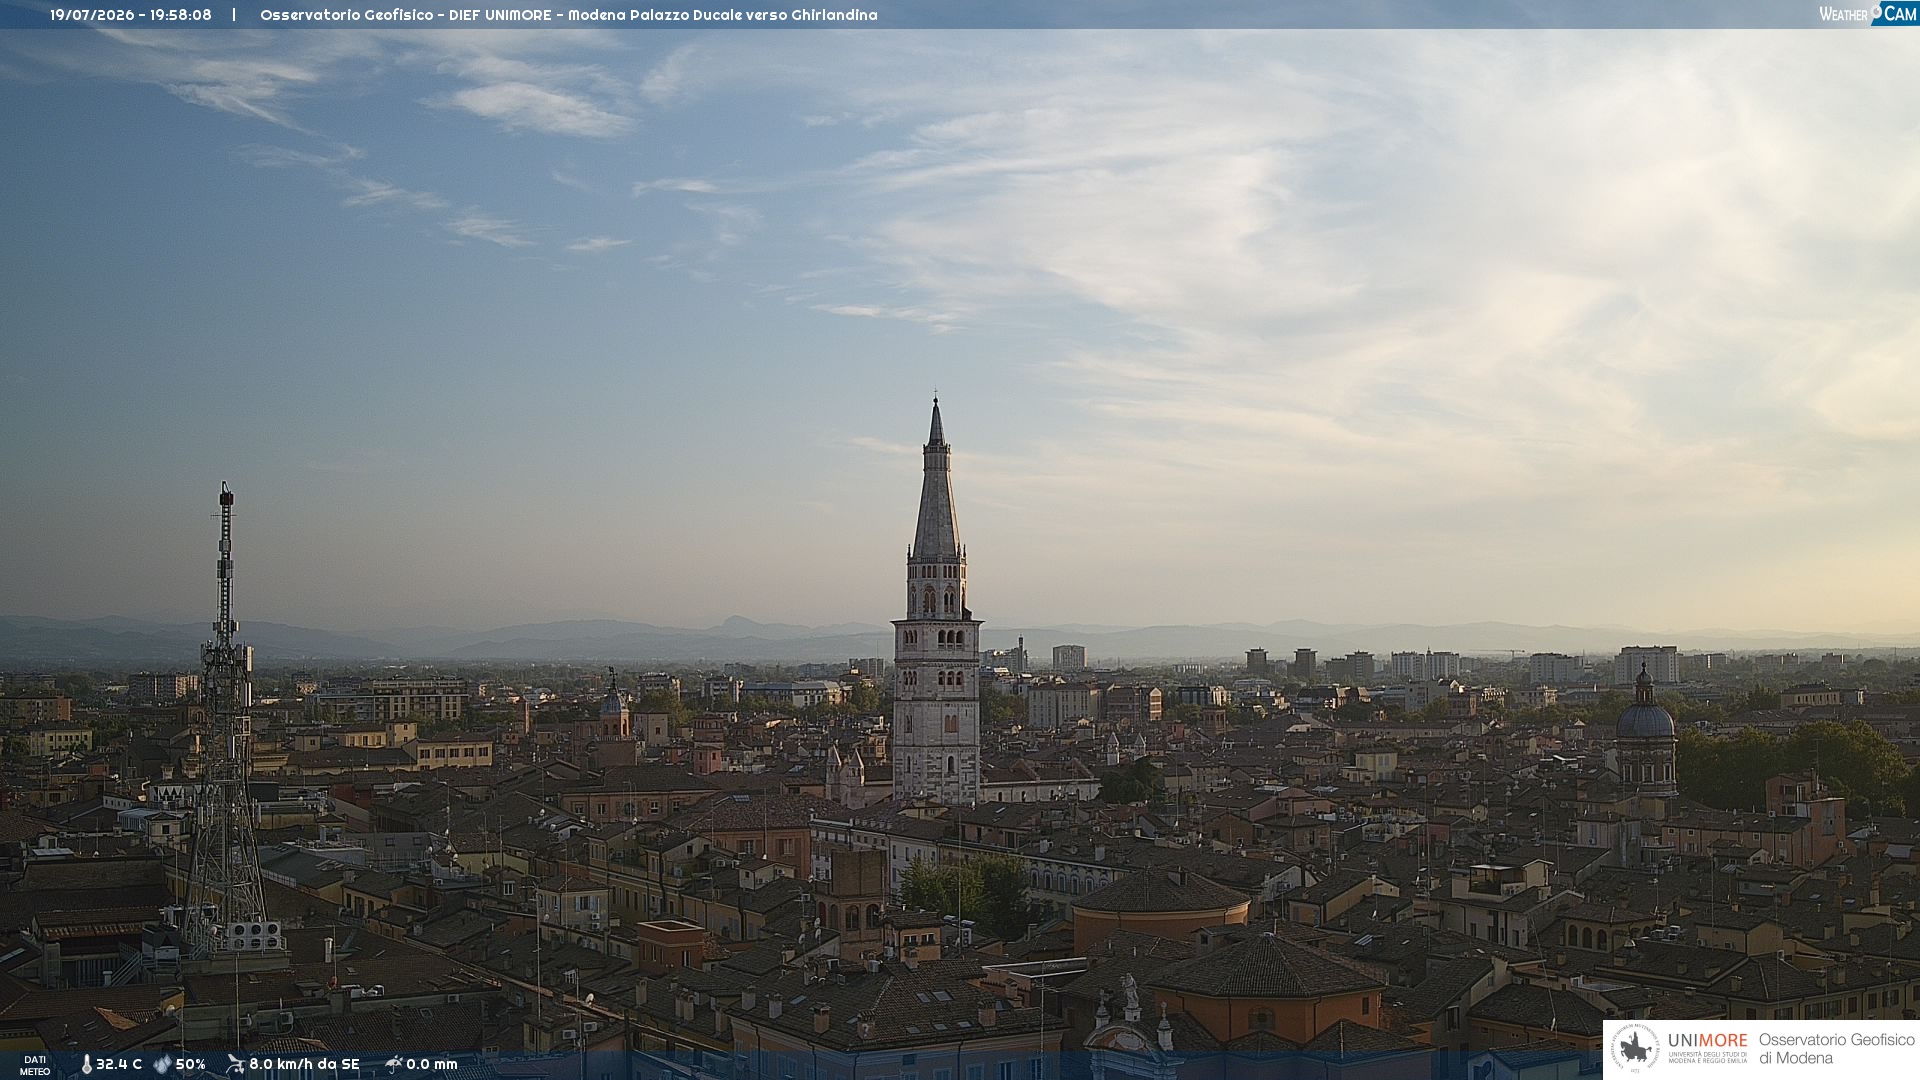
Task: Click the wind vane icon
Action: click(235, 1064)
